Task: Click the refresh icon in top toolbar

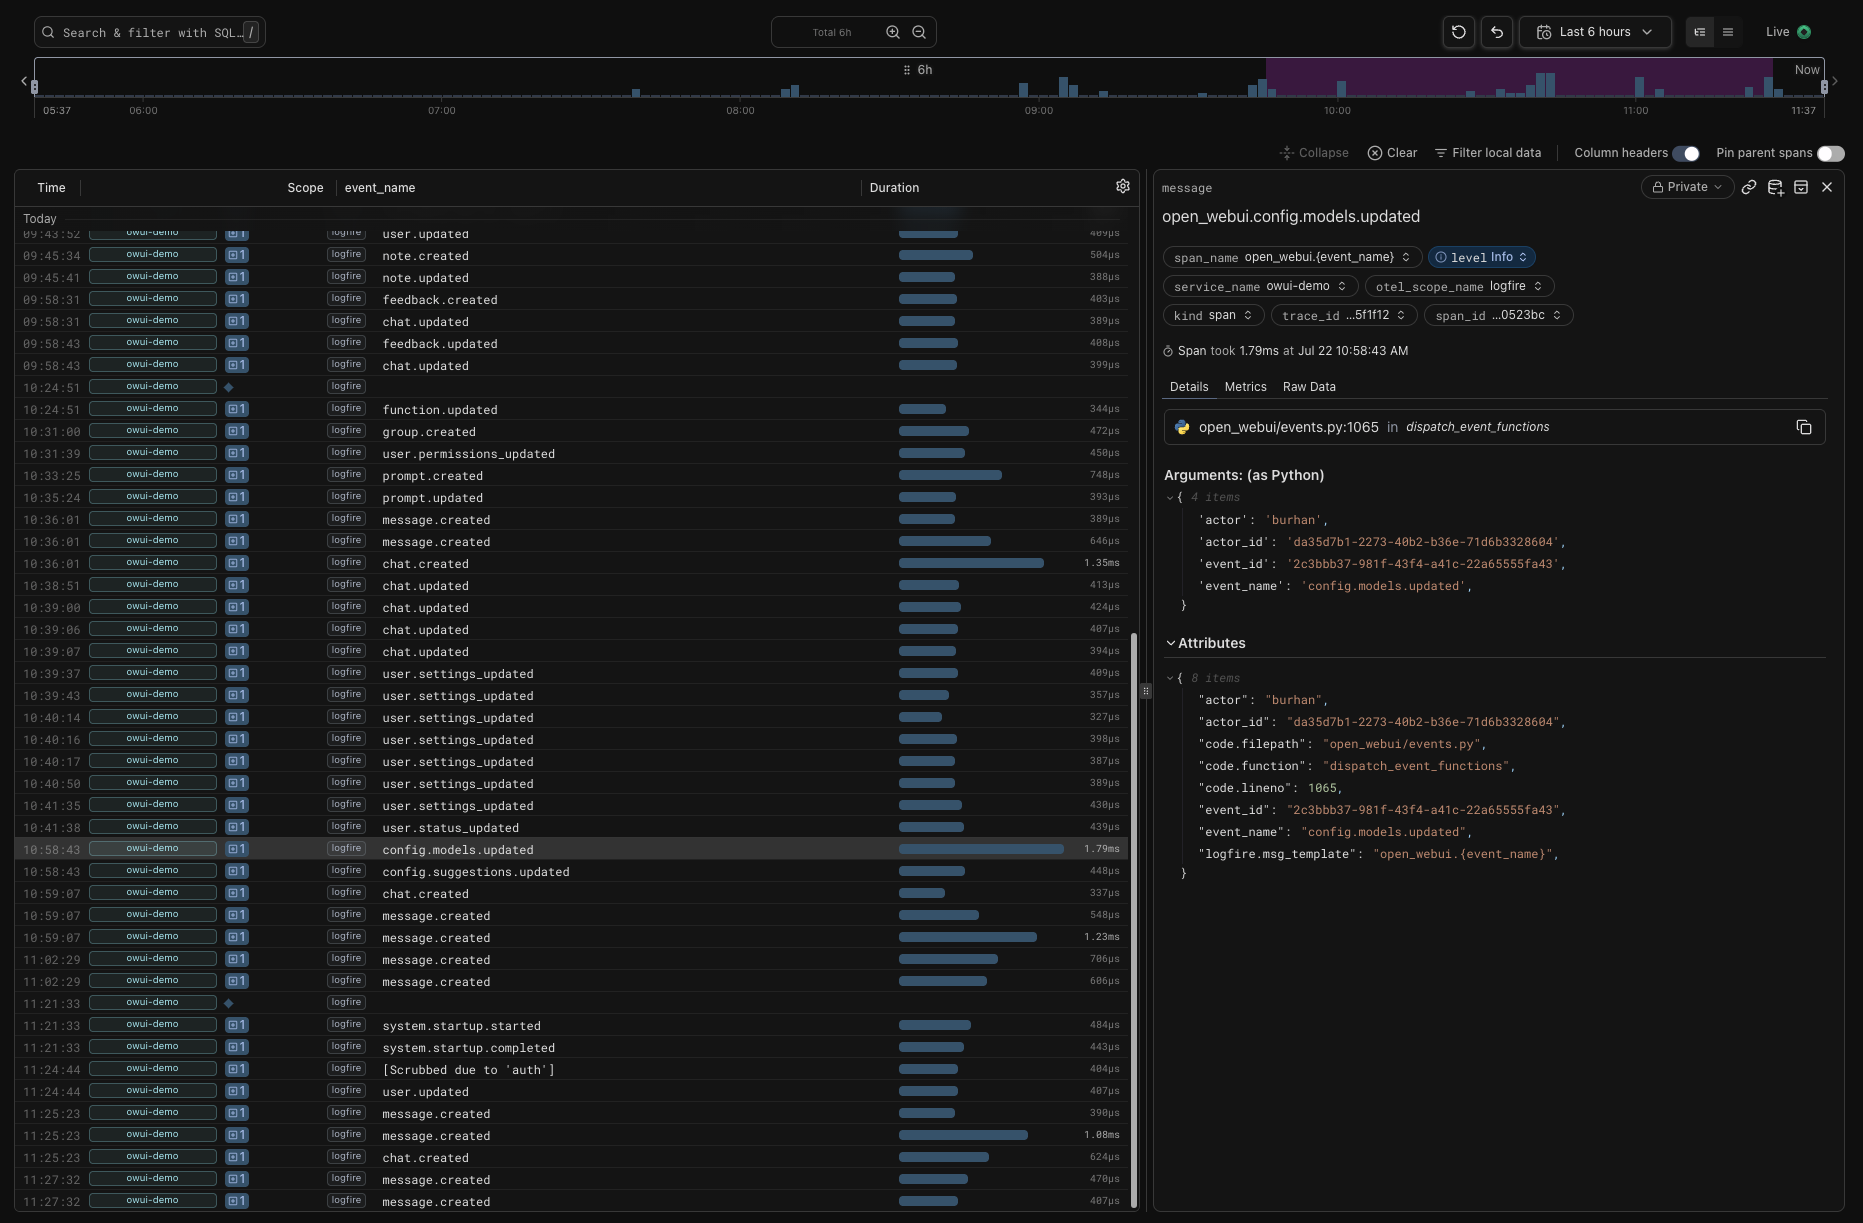Action: [1458, 32]
